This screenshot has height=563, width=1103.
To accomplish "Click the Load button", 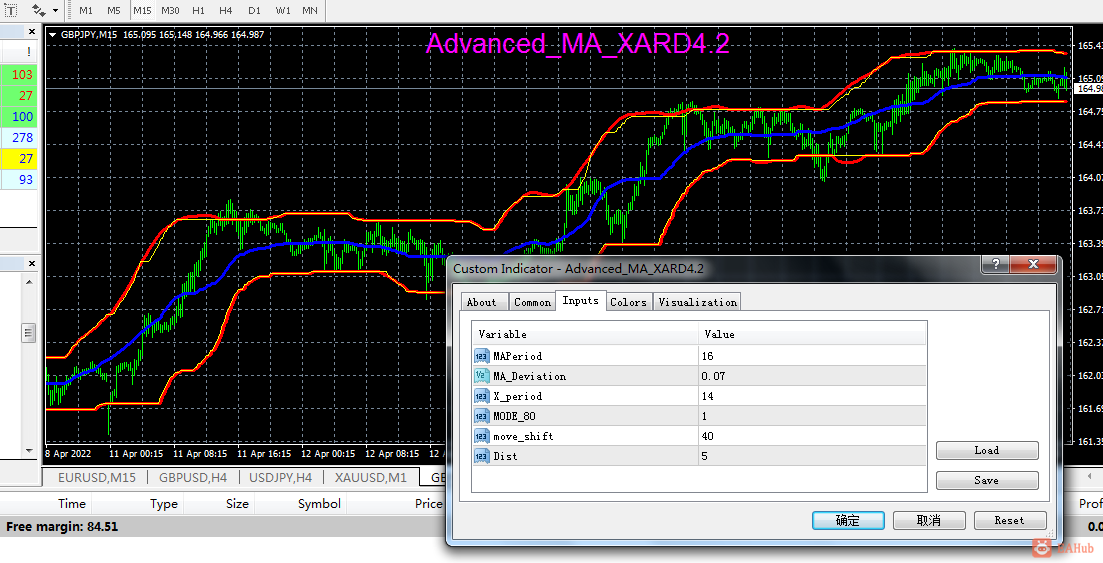I will 987,450.
